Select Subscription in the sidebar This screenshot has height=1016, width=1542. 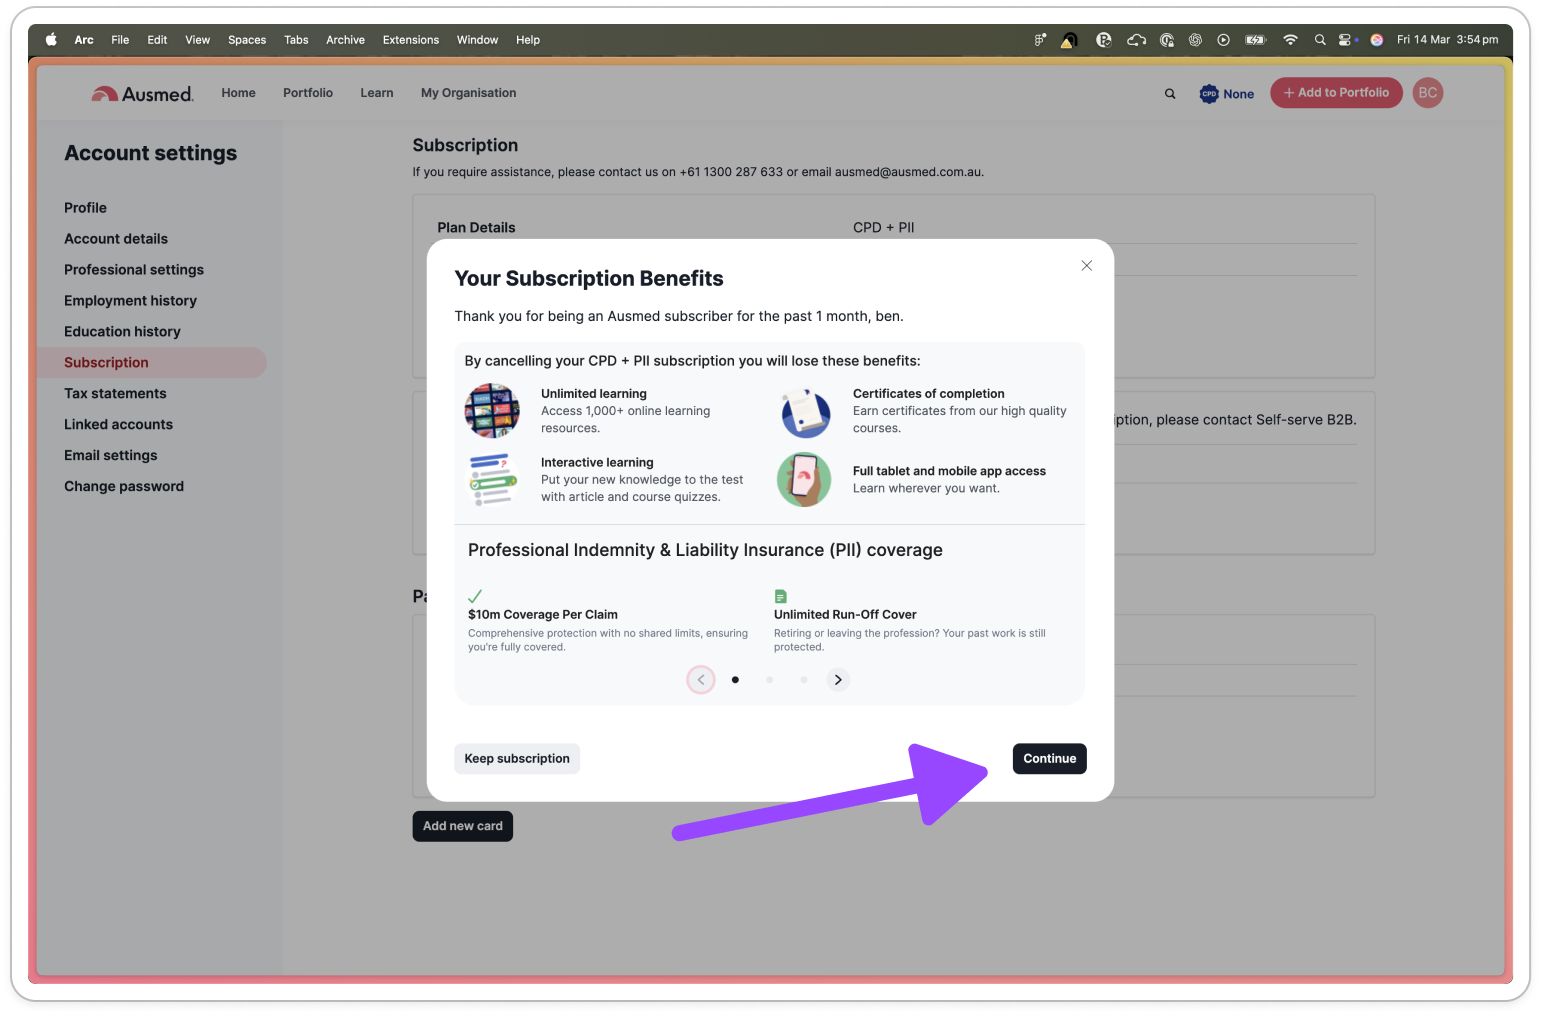[152, 363]
